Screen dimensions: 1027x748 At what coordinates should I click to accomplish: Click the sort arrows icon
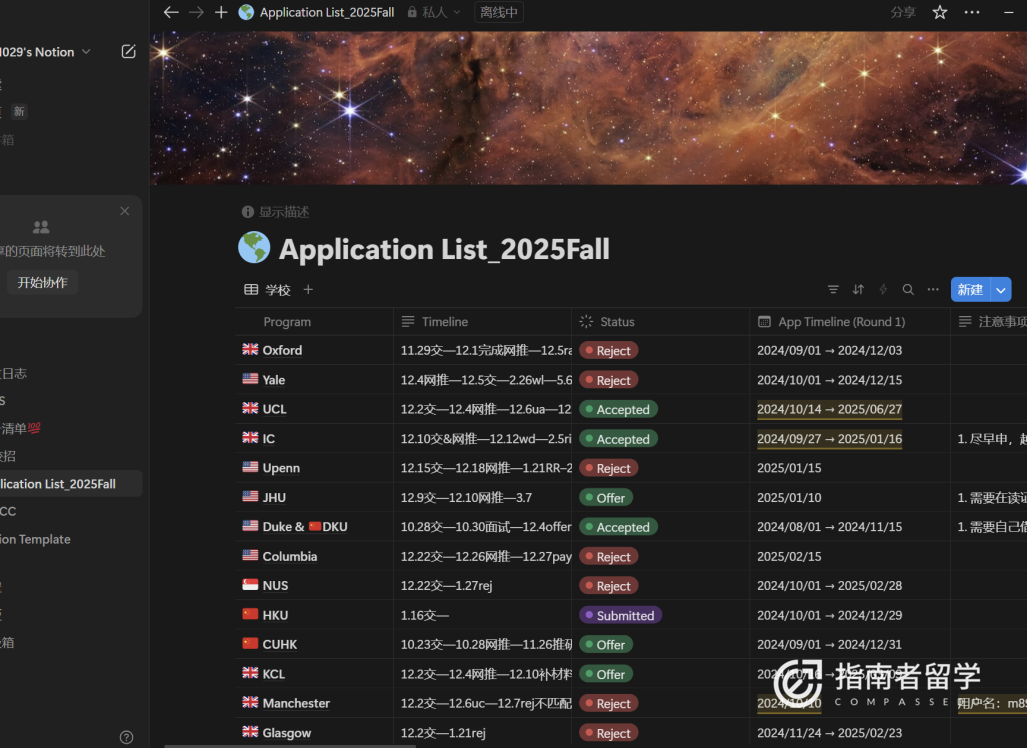pos(858,290)
